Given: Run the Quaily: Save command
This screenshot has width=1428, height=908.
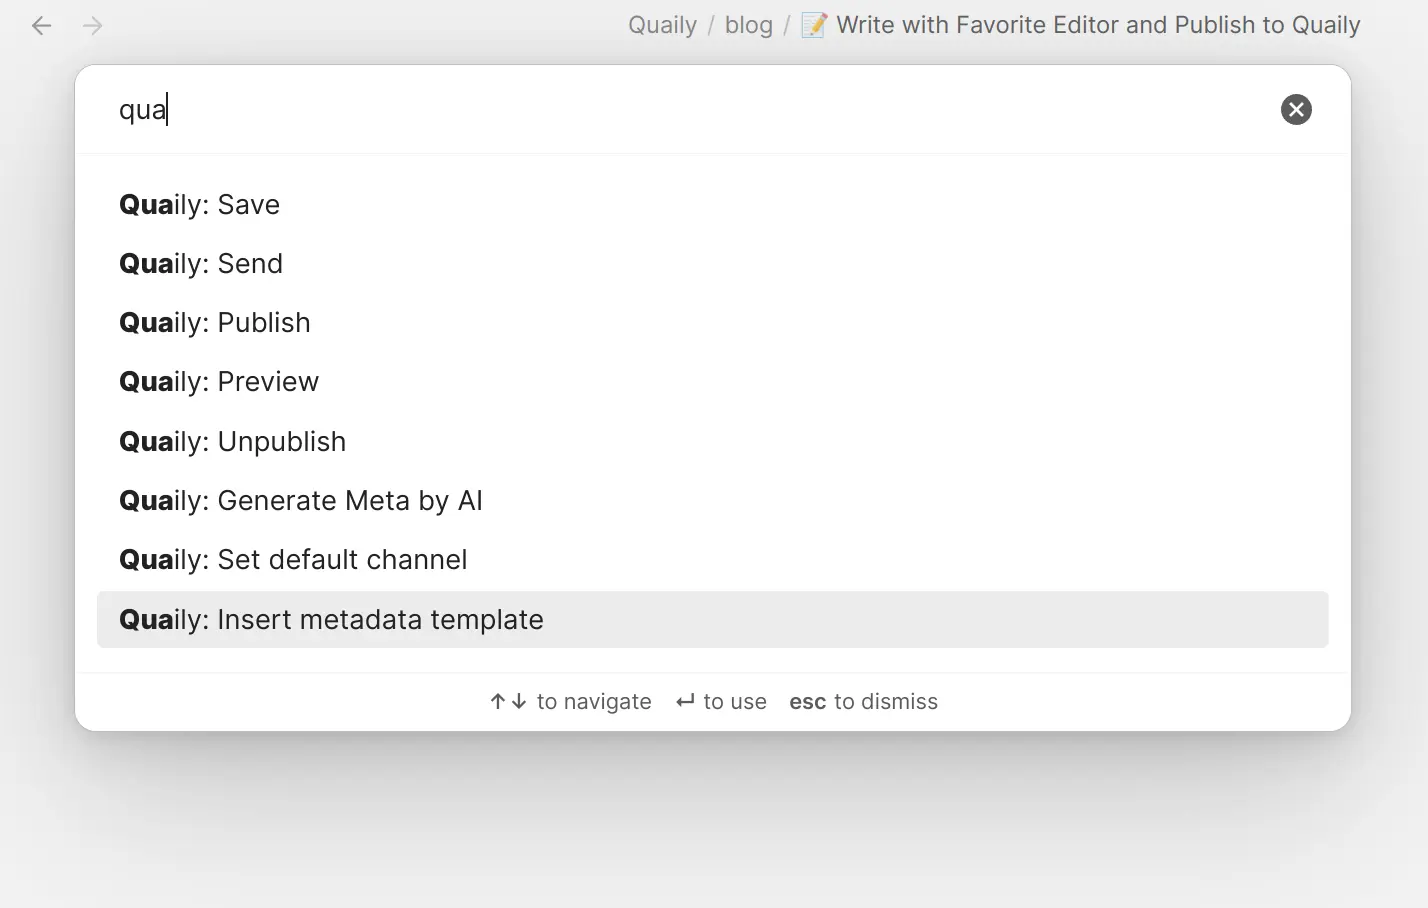Looking at the screenshot, I should click(199, 205).
